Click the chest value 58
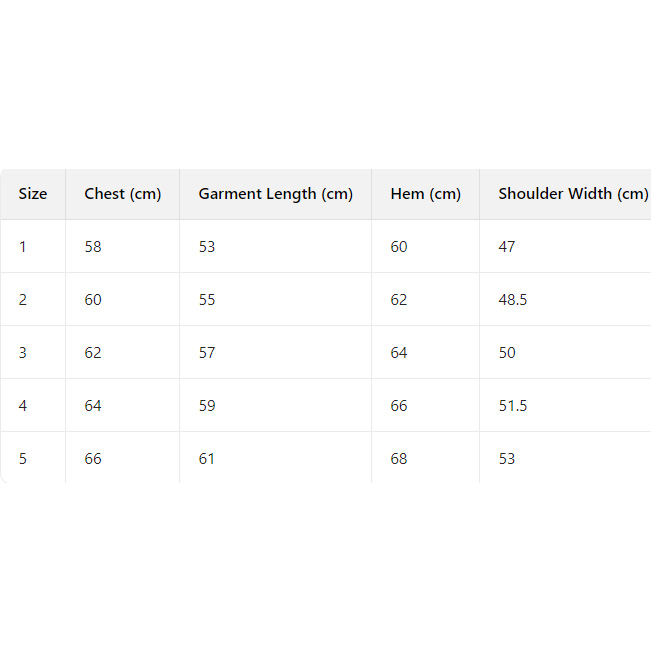 (x=93, y=247)
